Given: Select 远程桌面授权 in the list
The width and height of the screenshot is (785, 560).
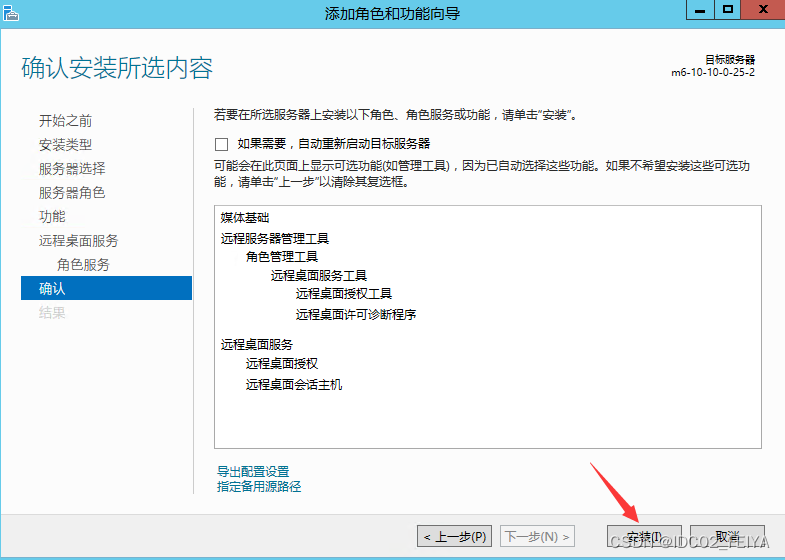Looking at the screenshot, I should pos(282,363).
